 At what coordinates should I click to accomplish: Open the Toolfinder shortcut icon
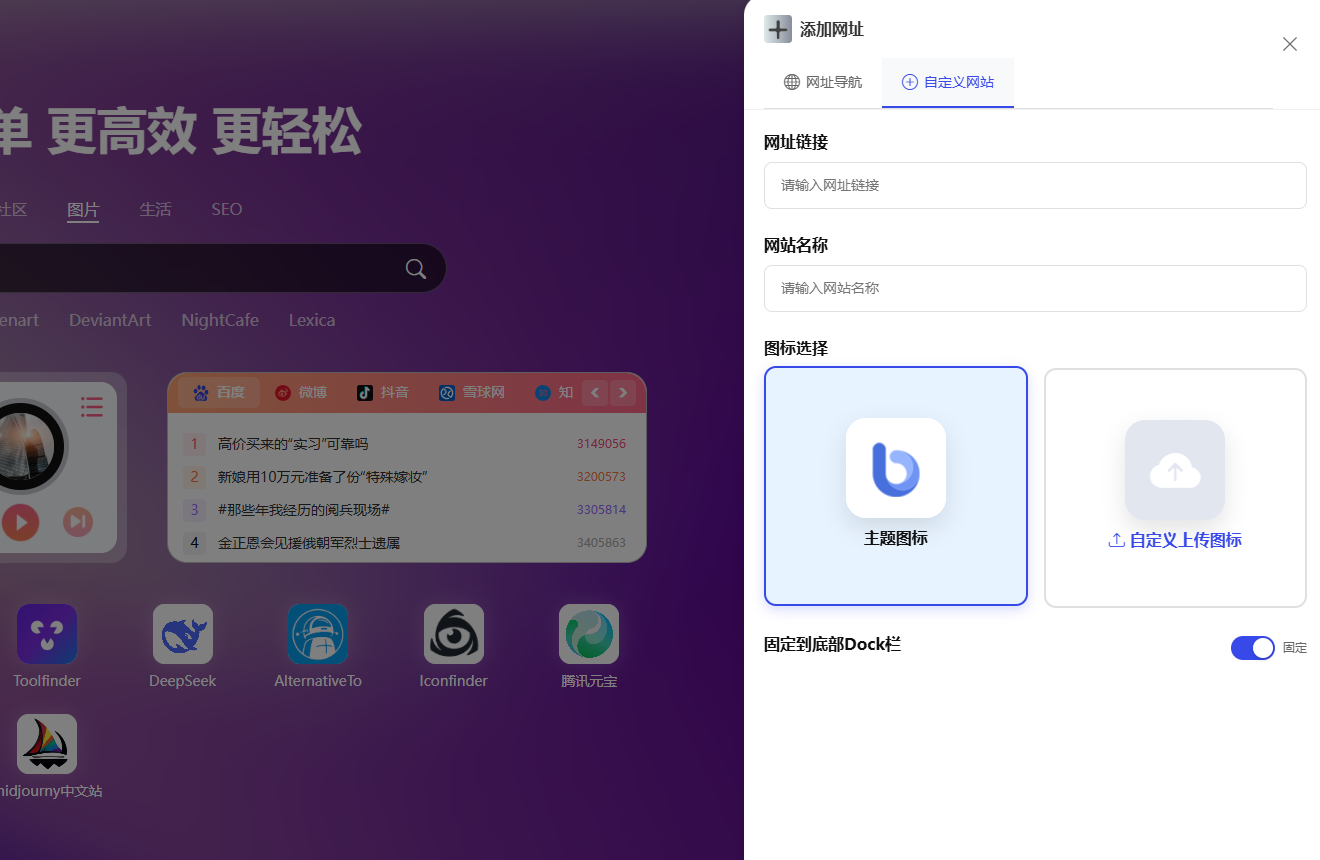[x=47, y=634]
